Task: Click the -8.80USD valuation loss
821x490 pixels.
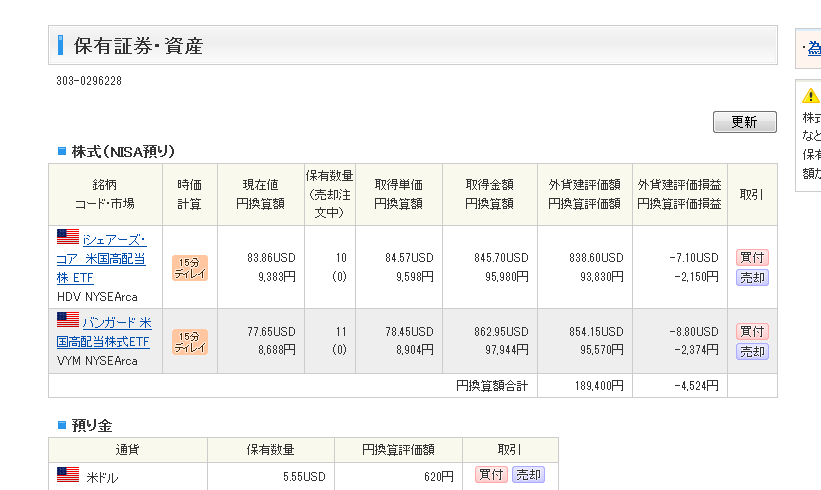Action: [694, 331]
